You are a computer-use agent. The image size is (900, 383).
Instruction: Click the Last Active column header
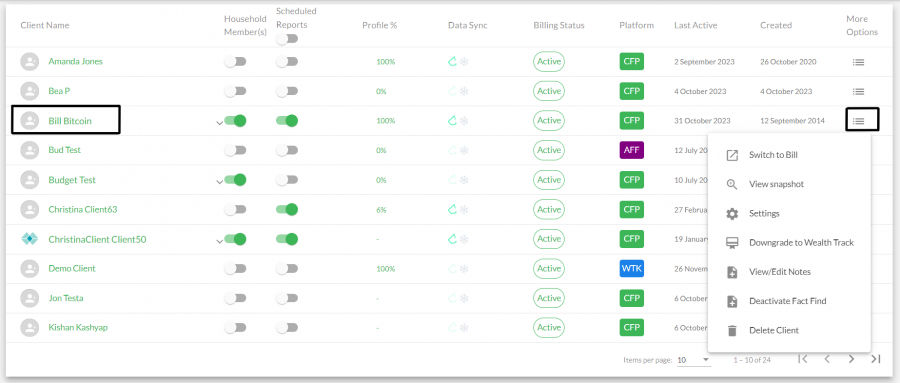[695, 25]
